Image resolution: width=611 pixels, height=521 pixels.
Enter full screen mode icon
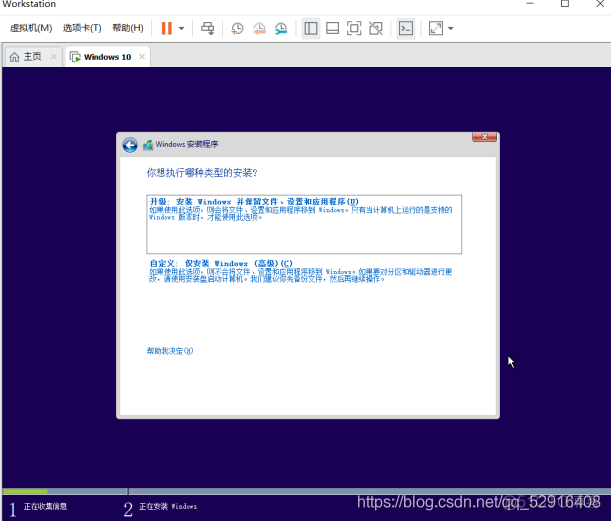coord(354,28)
